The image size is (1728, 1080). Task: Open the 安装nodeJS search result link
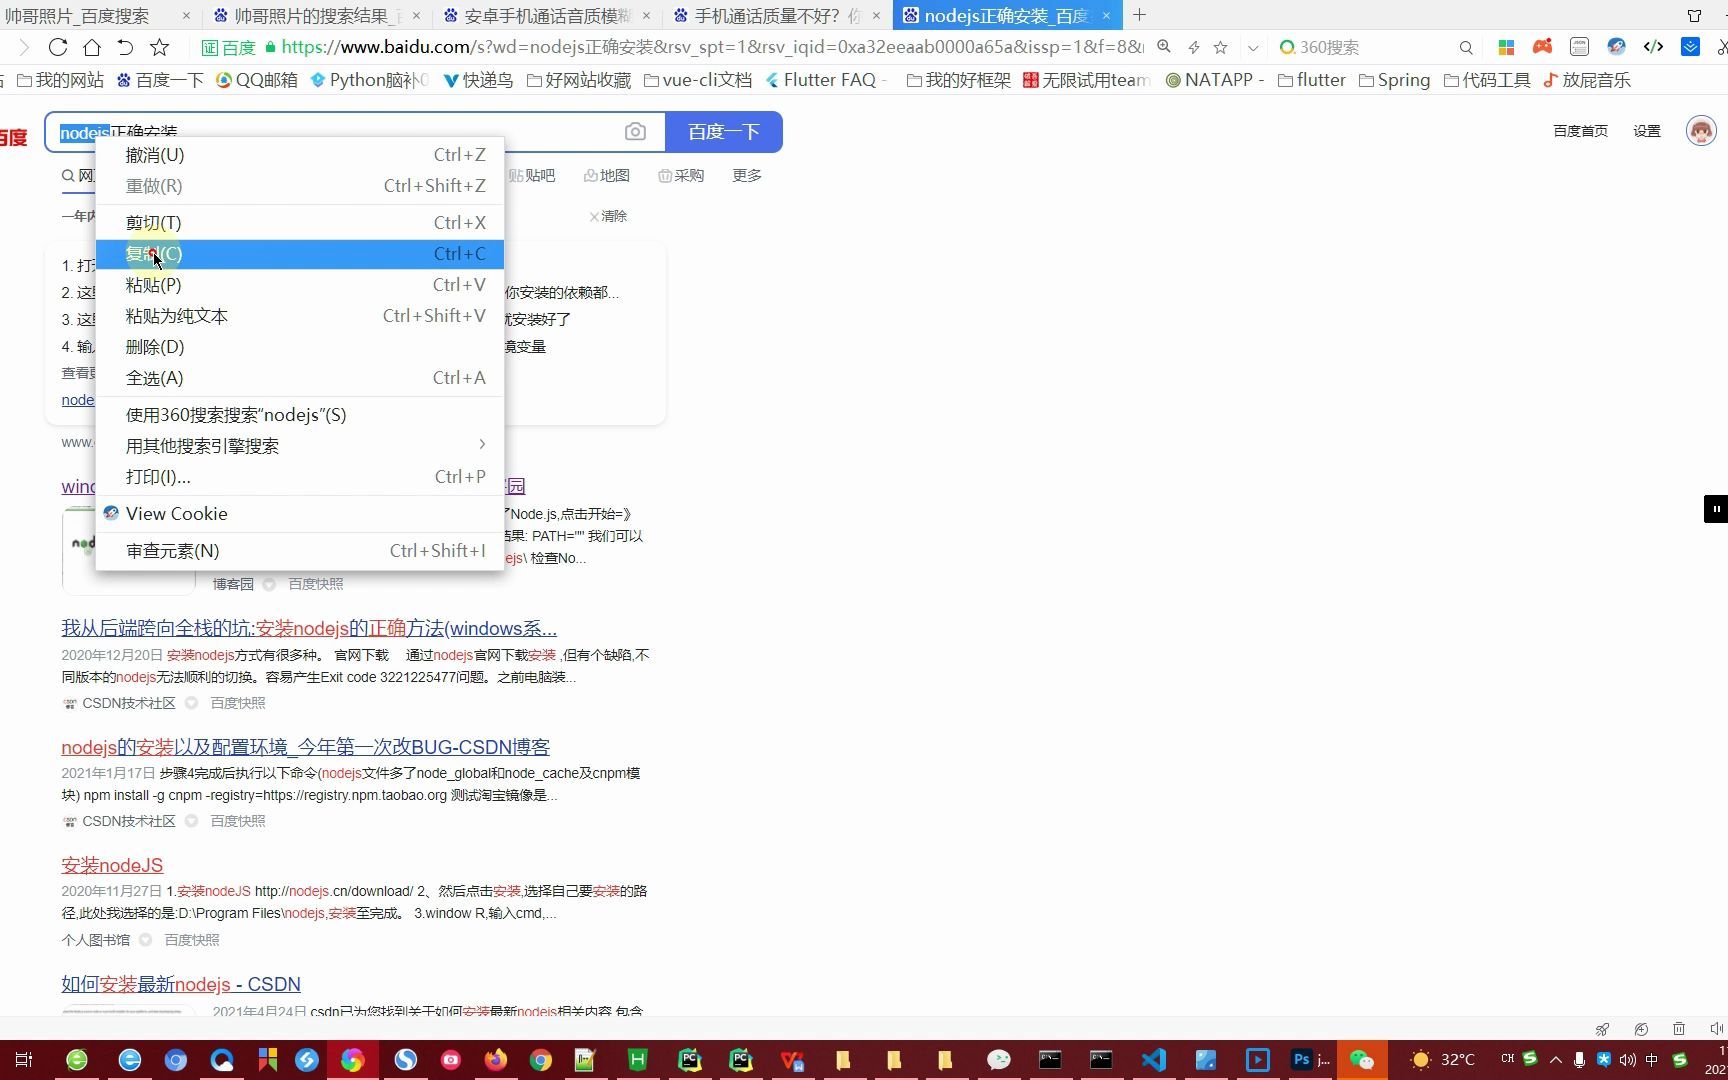point(111,865)
